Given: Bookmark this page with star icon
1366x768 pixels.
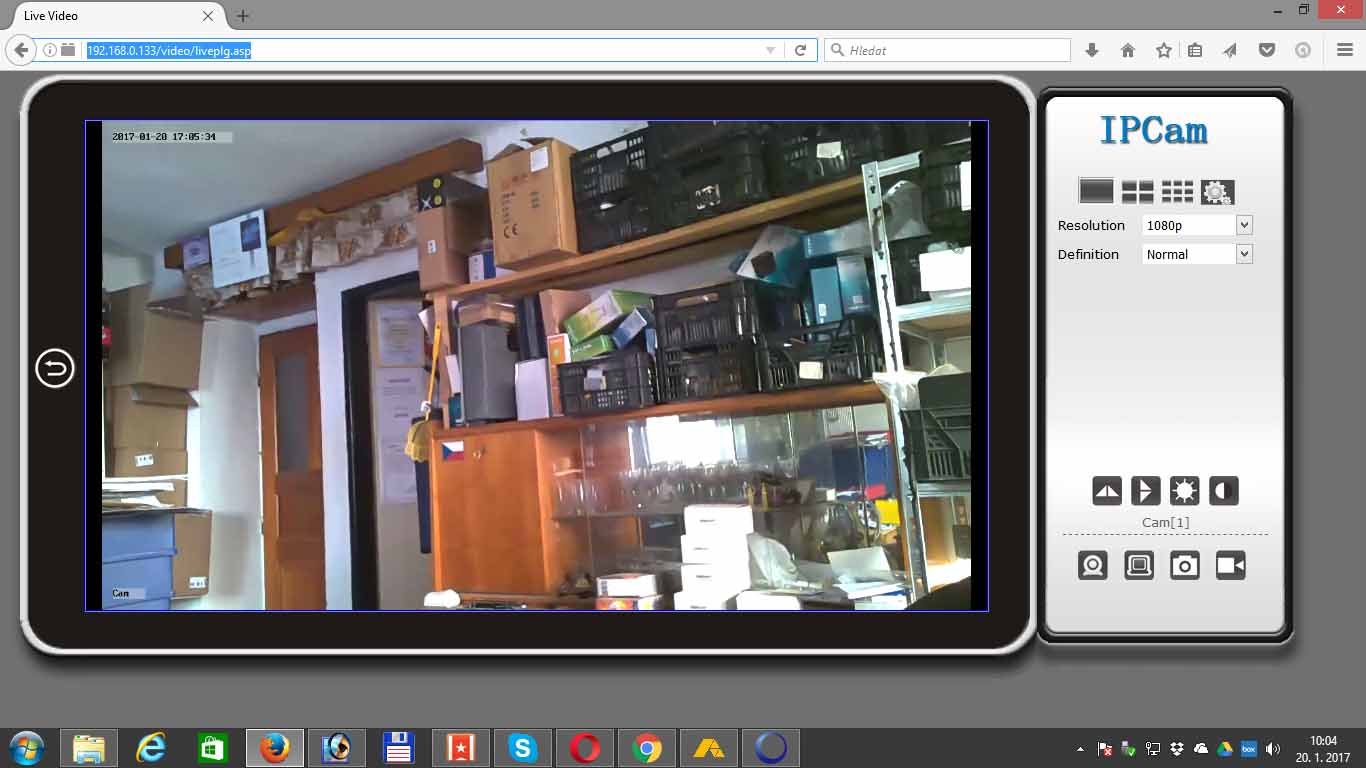Looking at the screenshot, I should point(1163,50).
